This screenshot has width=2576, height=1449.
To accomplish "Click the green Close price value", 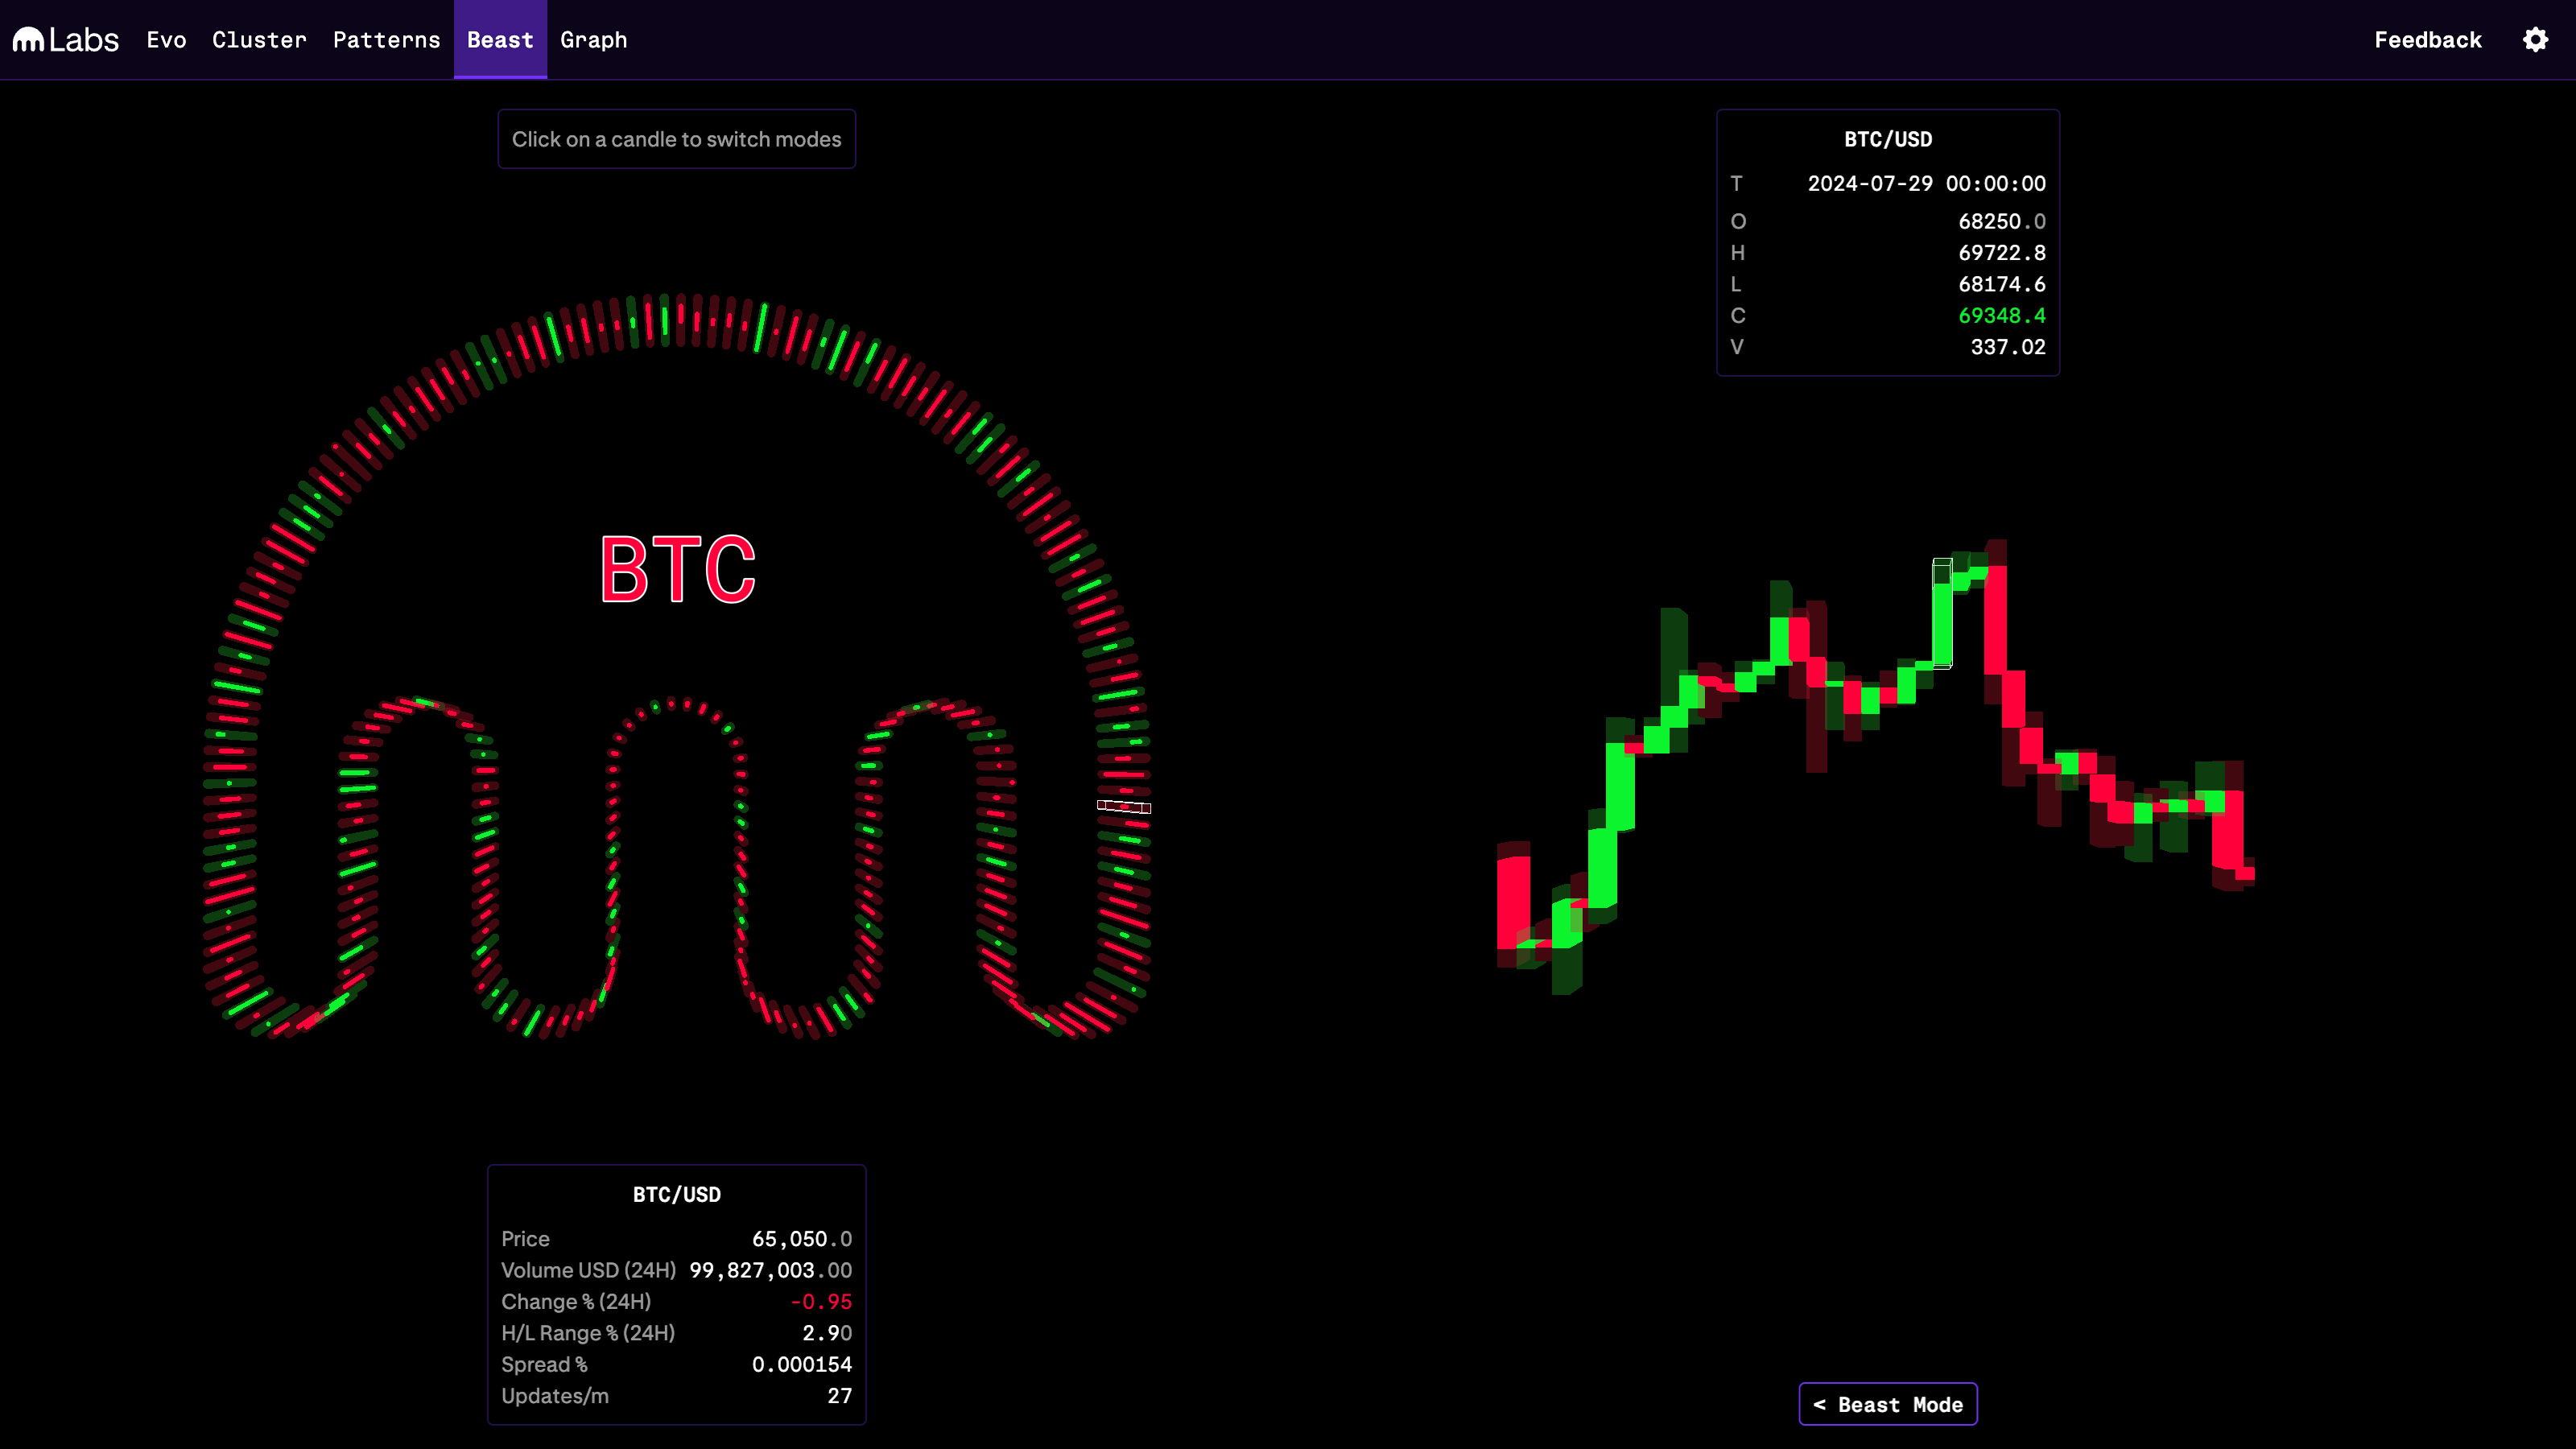I will 2001,316.
